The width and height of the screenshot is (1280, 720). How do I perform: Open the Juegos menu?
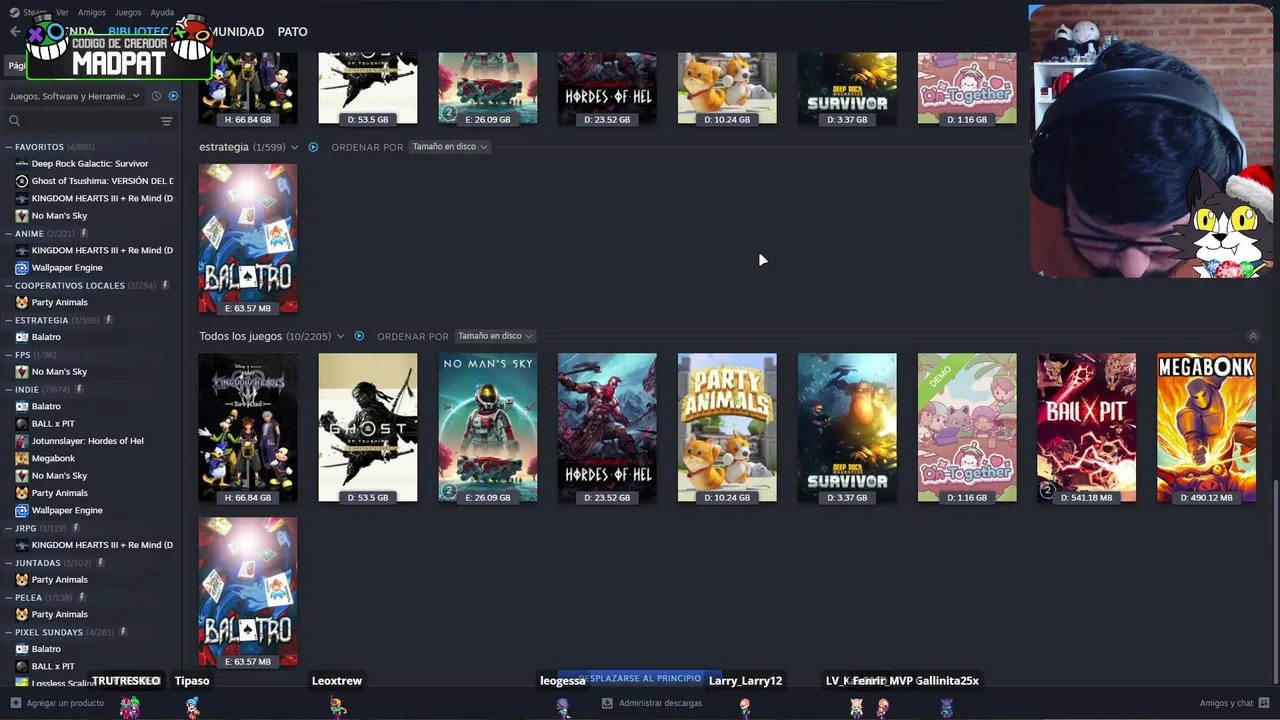coord(128,12)
